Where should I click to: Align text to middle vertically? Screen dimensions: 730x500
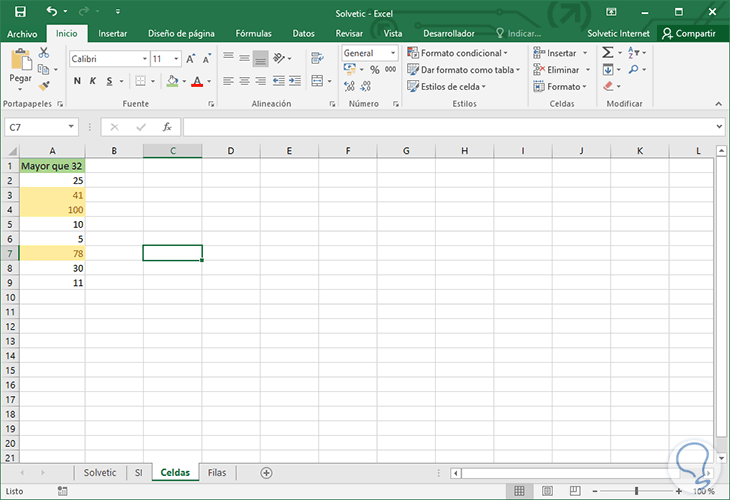(244, 58)
